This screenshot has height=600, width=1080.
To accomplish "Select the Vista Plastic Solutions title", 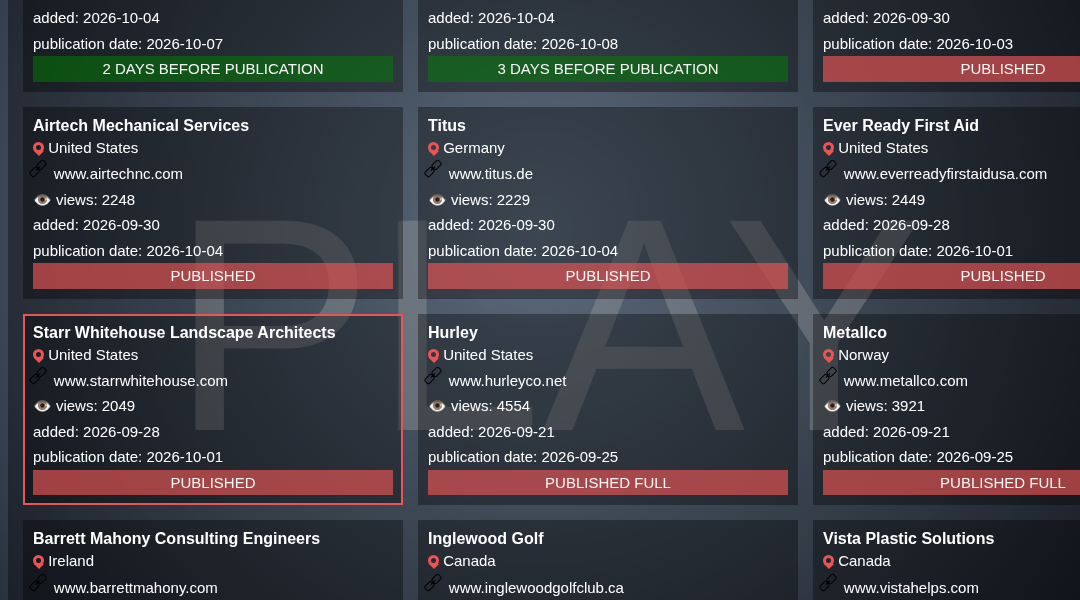I will [908, 539].
